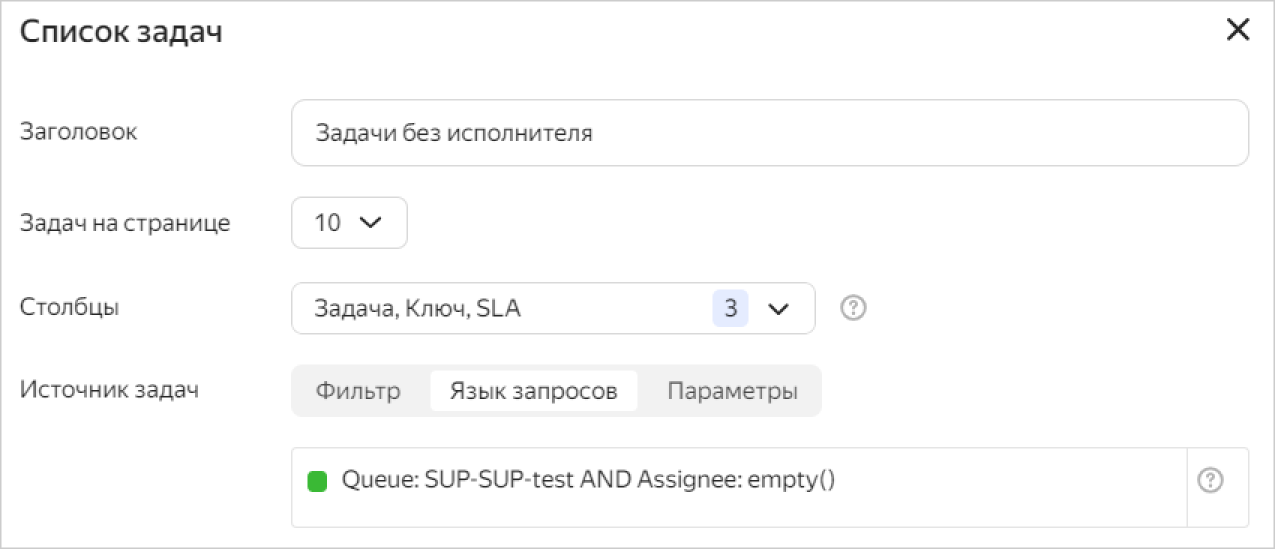Open help icon in the query field
Image resolution: width=1275 pixels, height=549 pixels.
coord(1210,481)
